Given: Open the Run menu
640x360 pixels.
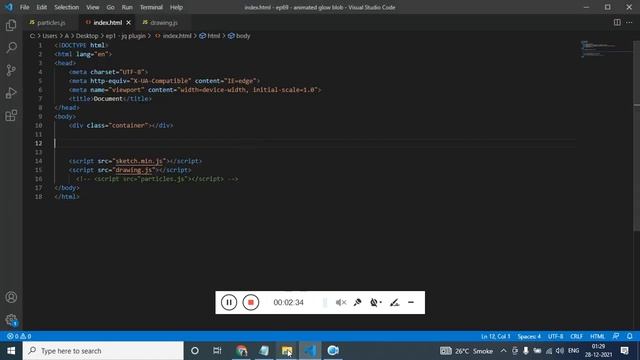Looking at the screenshot, I should click(127, 7).
